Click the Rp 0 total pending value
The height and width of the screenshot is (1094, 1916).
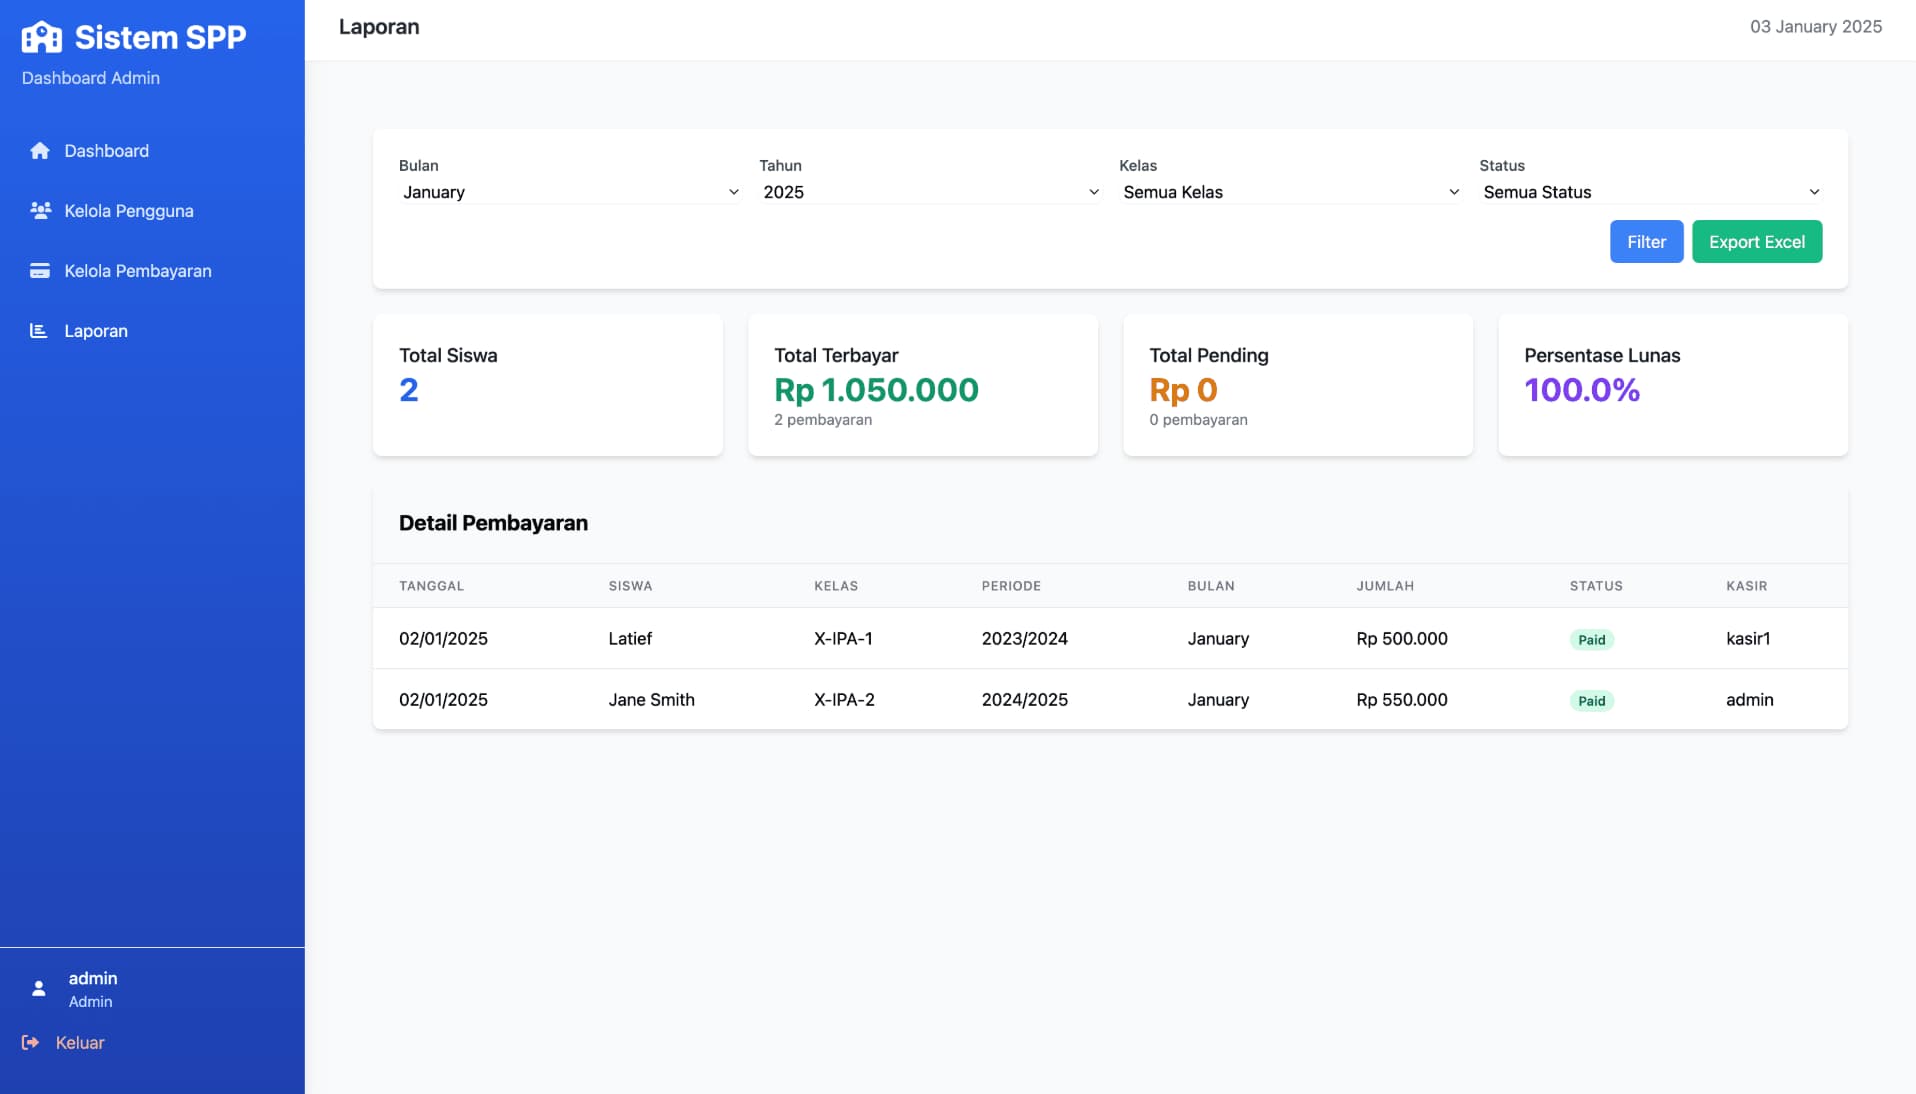[1183, 390]
